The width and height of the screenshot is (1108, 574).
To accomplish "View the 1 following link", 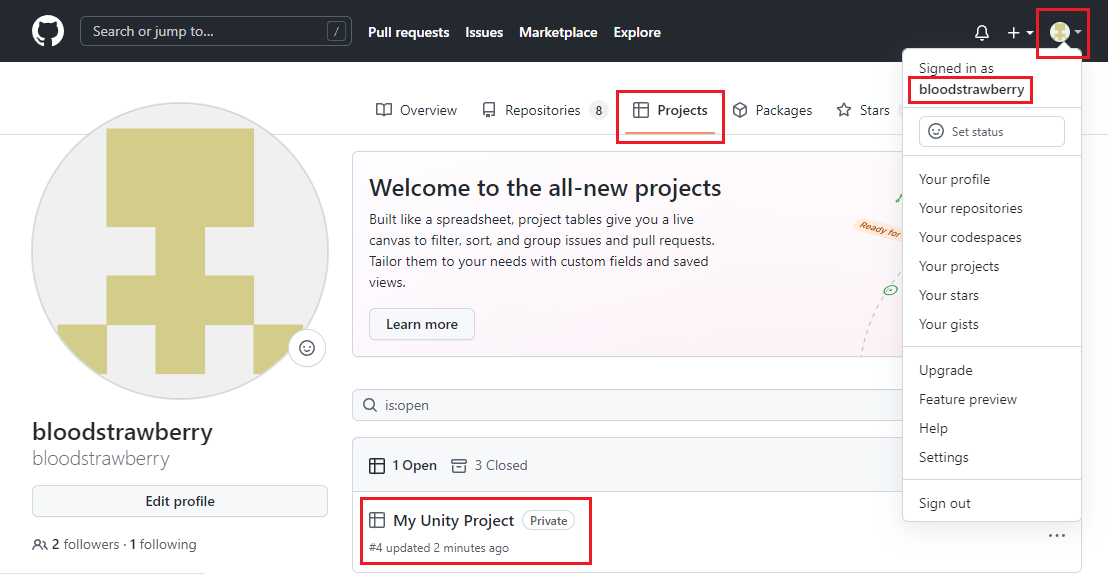I will point(163,544).
